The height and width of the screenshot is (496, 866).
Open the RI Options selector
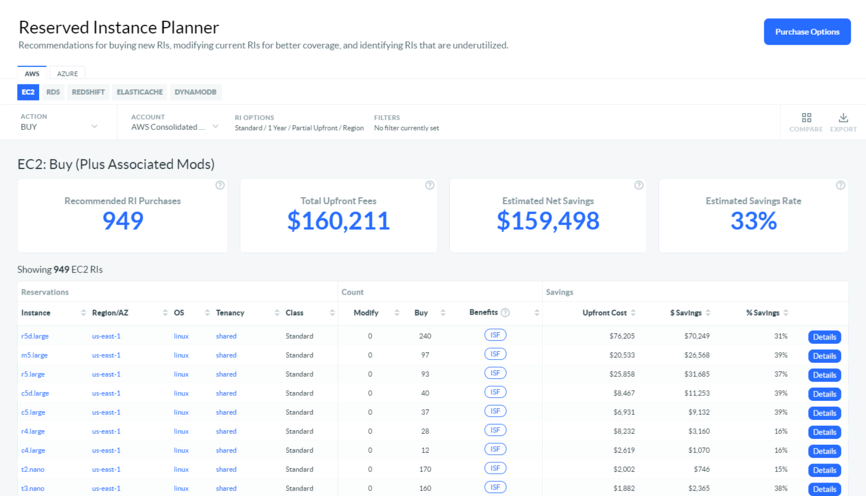tap(299, 123)
